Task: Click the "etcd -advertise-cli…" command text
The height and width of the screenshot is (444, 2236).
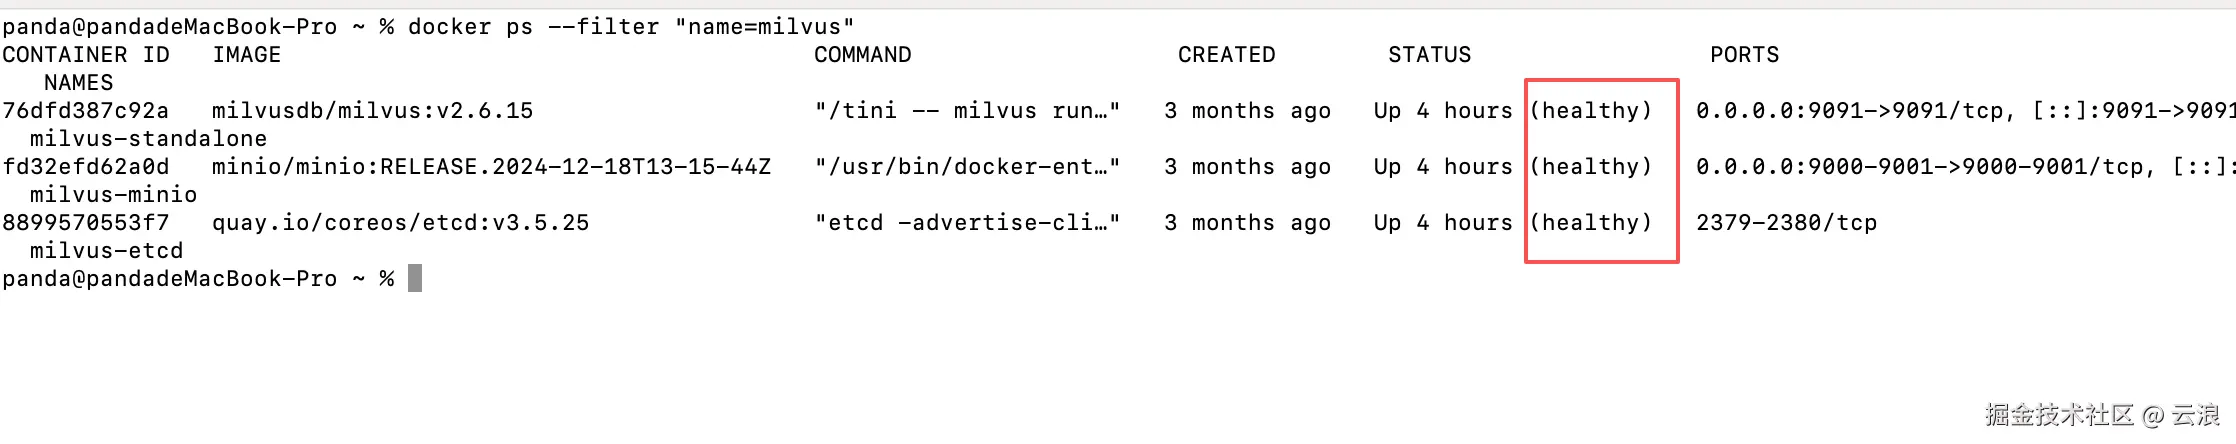Action: pos(967,223)
